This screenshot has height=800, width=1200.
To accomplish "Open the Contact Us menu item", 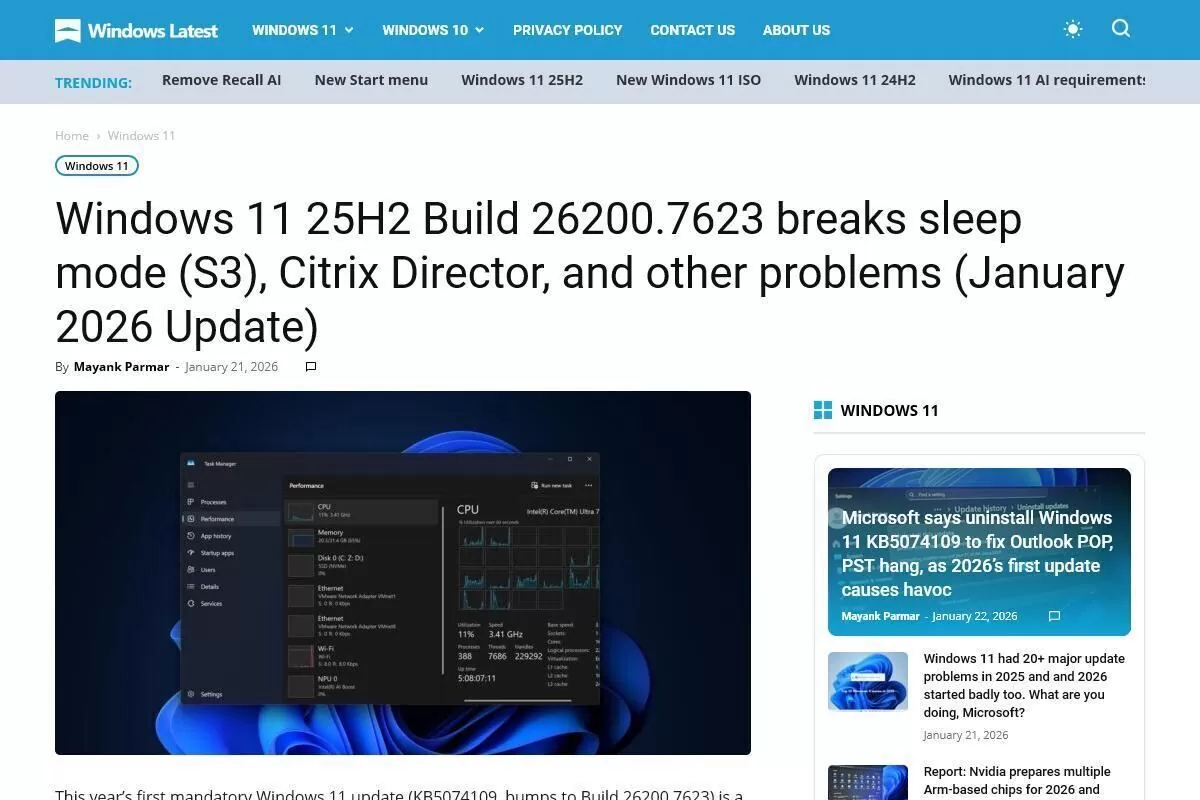I will click(692, 30).
